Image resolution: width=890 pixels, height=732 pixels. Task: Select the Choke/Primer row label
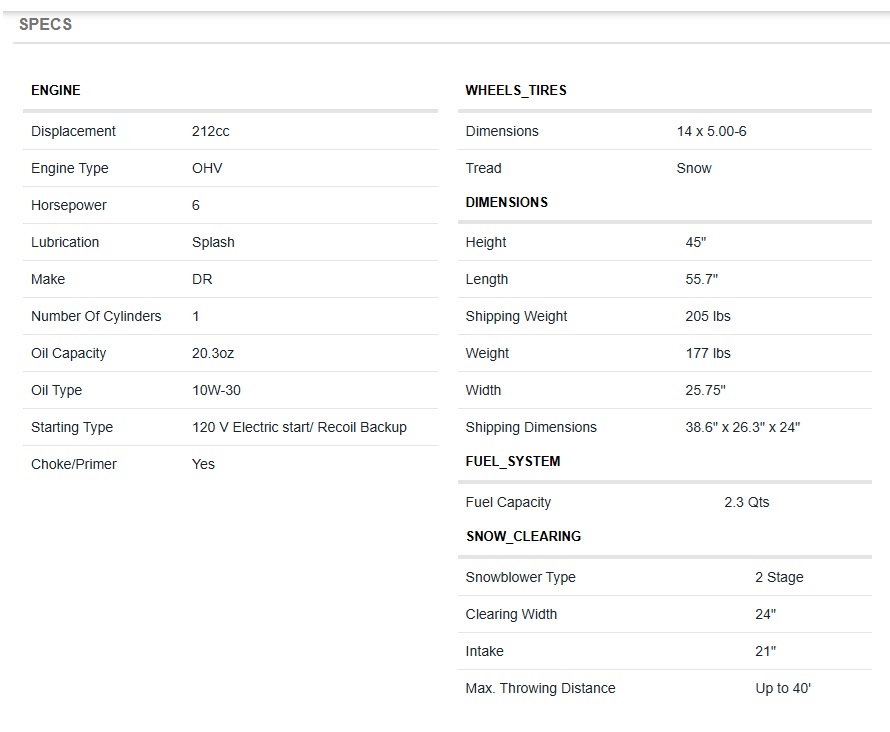74,464
